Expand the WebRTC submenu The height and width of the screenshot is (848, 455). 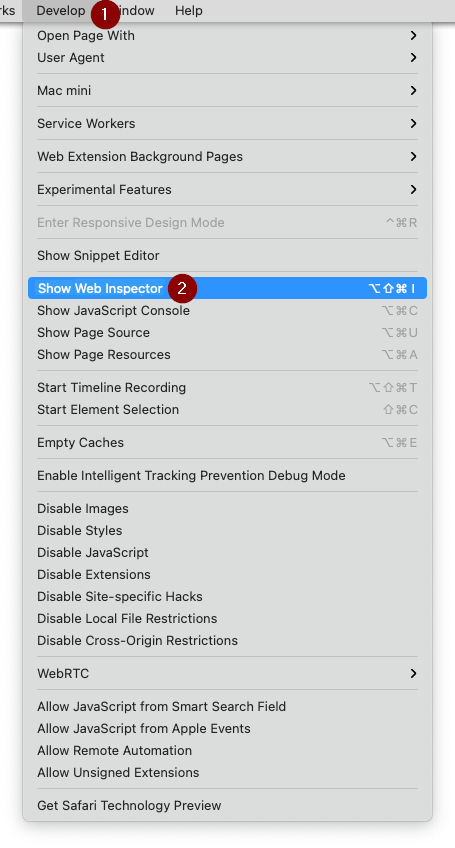[x=227, y=674]
